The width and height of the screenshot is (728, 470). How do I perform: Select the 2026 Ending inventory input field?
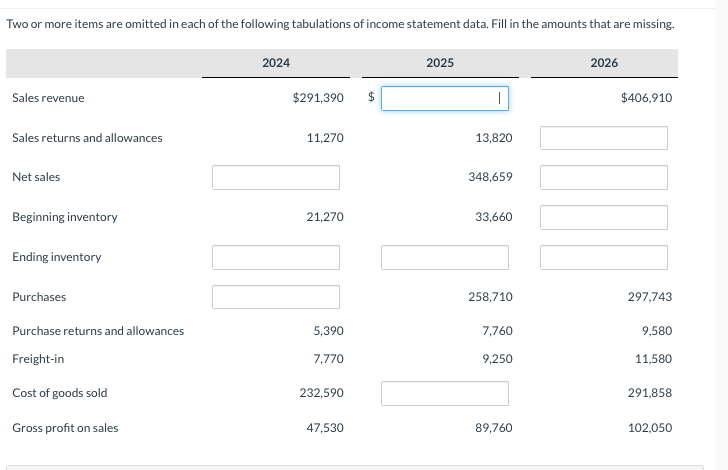[604, 257]
